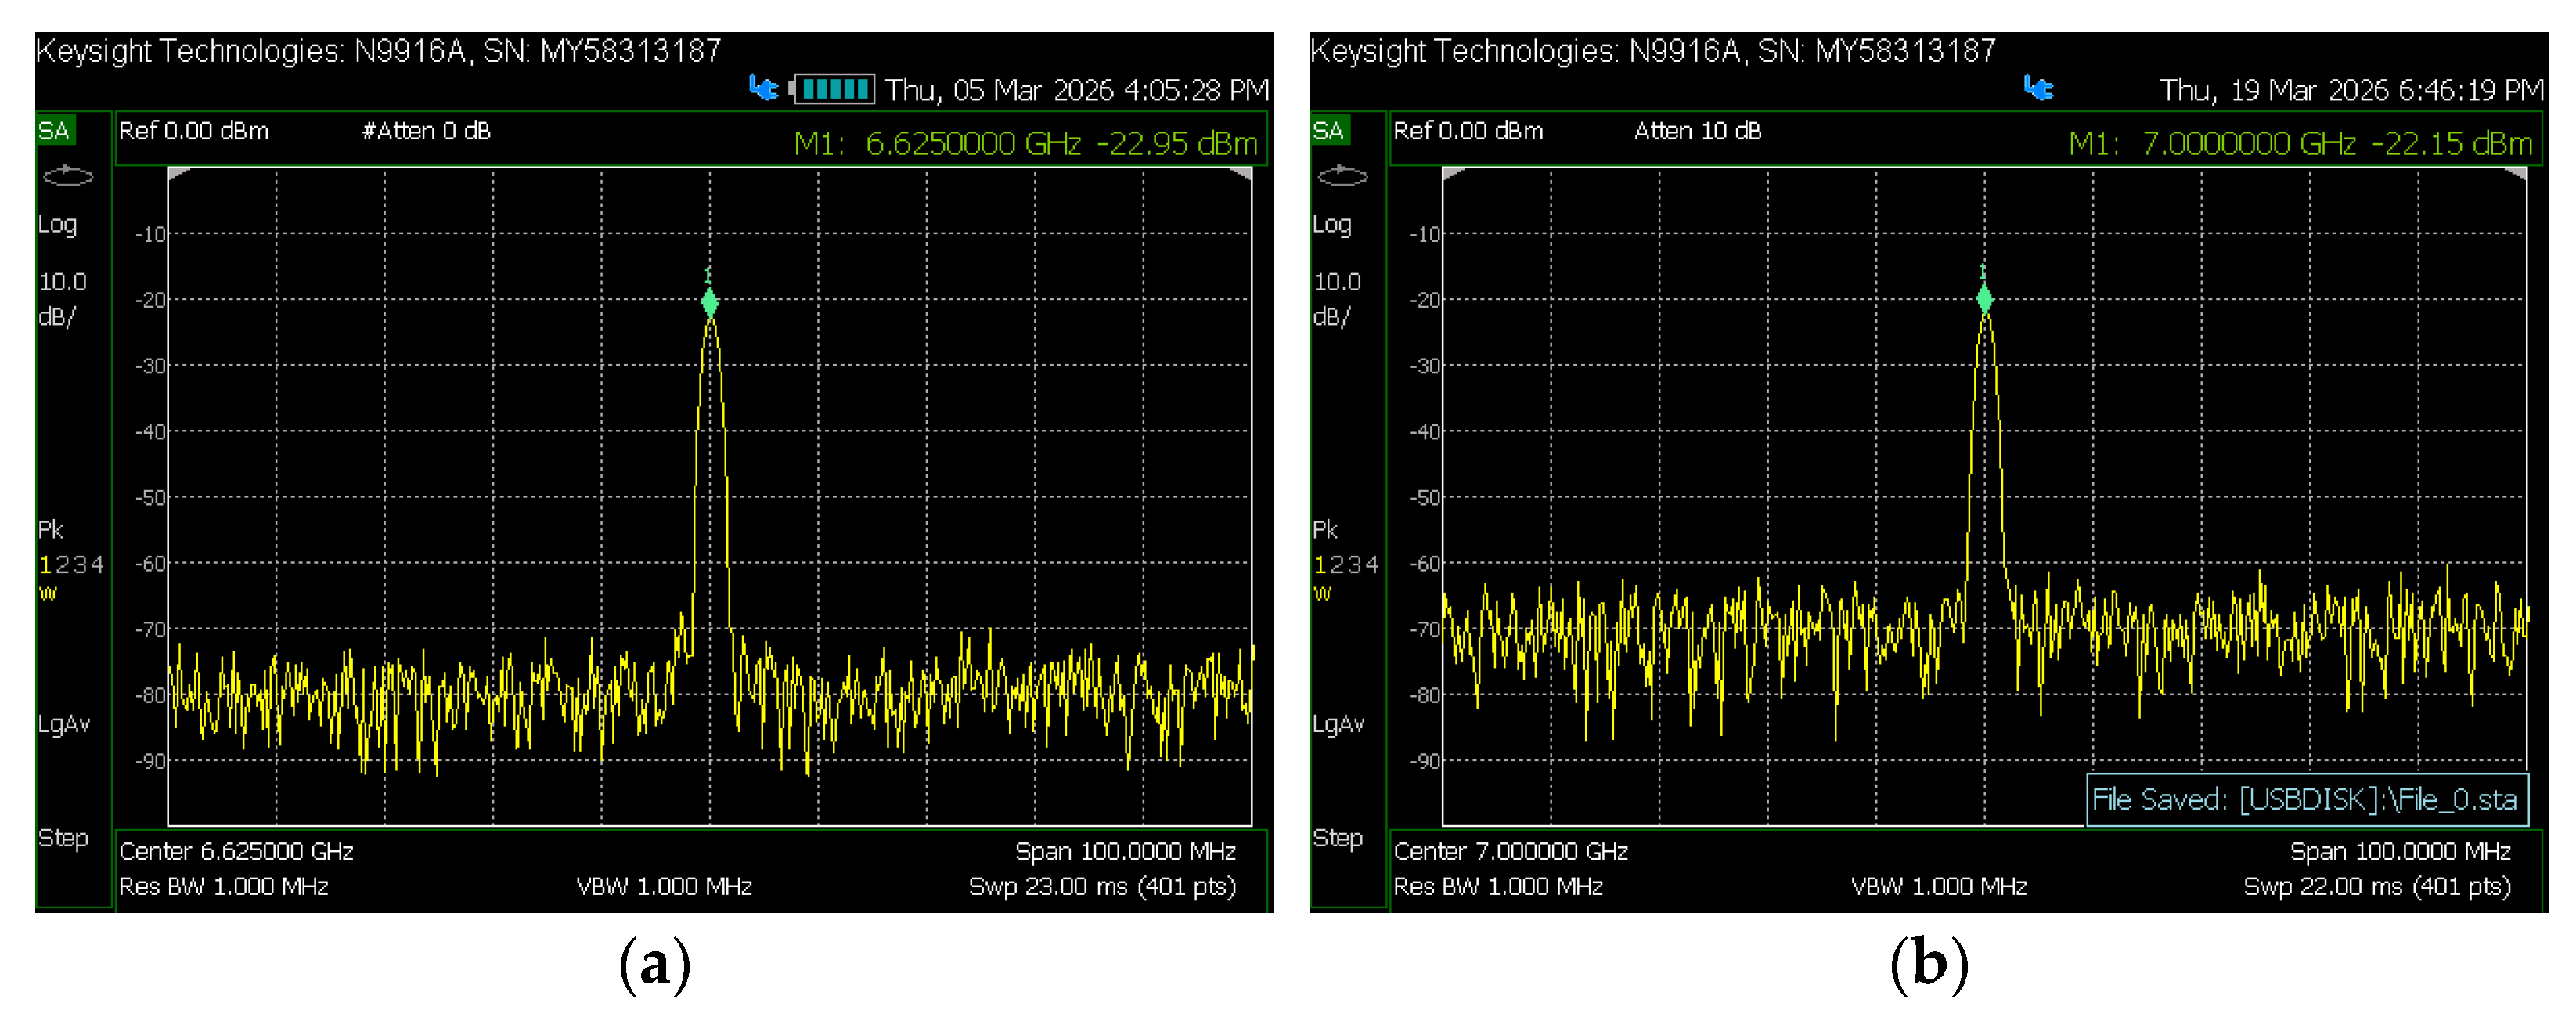The width and height of the screenshot is (2576, 1010).
Task: Click the sweep arrow icon under left SA label
Action: (x=68, y=176)
